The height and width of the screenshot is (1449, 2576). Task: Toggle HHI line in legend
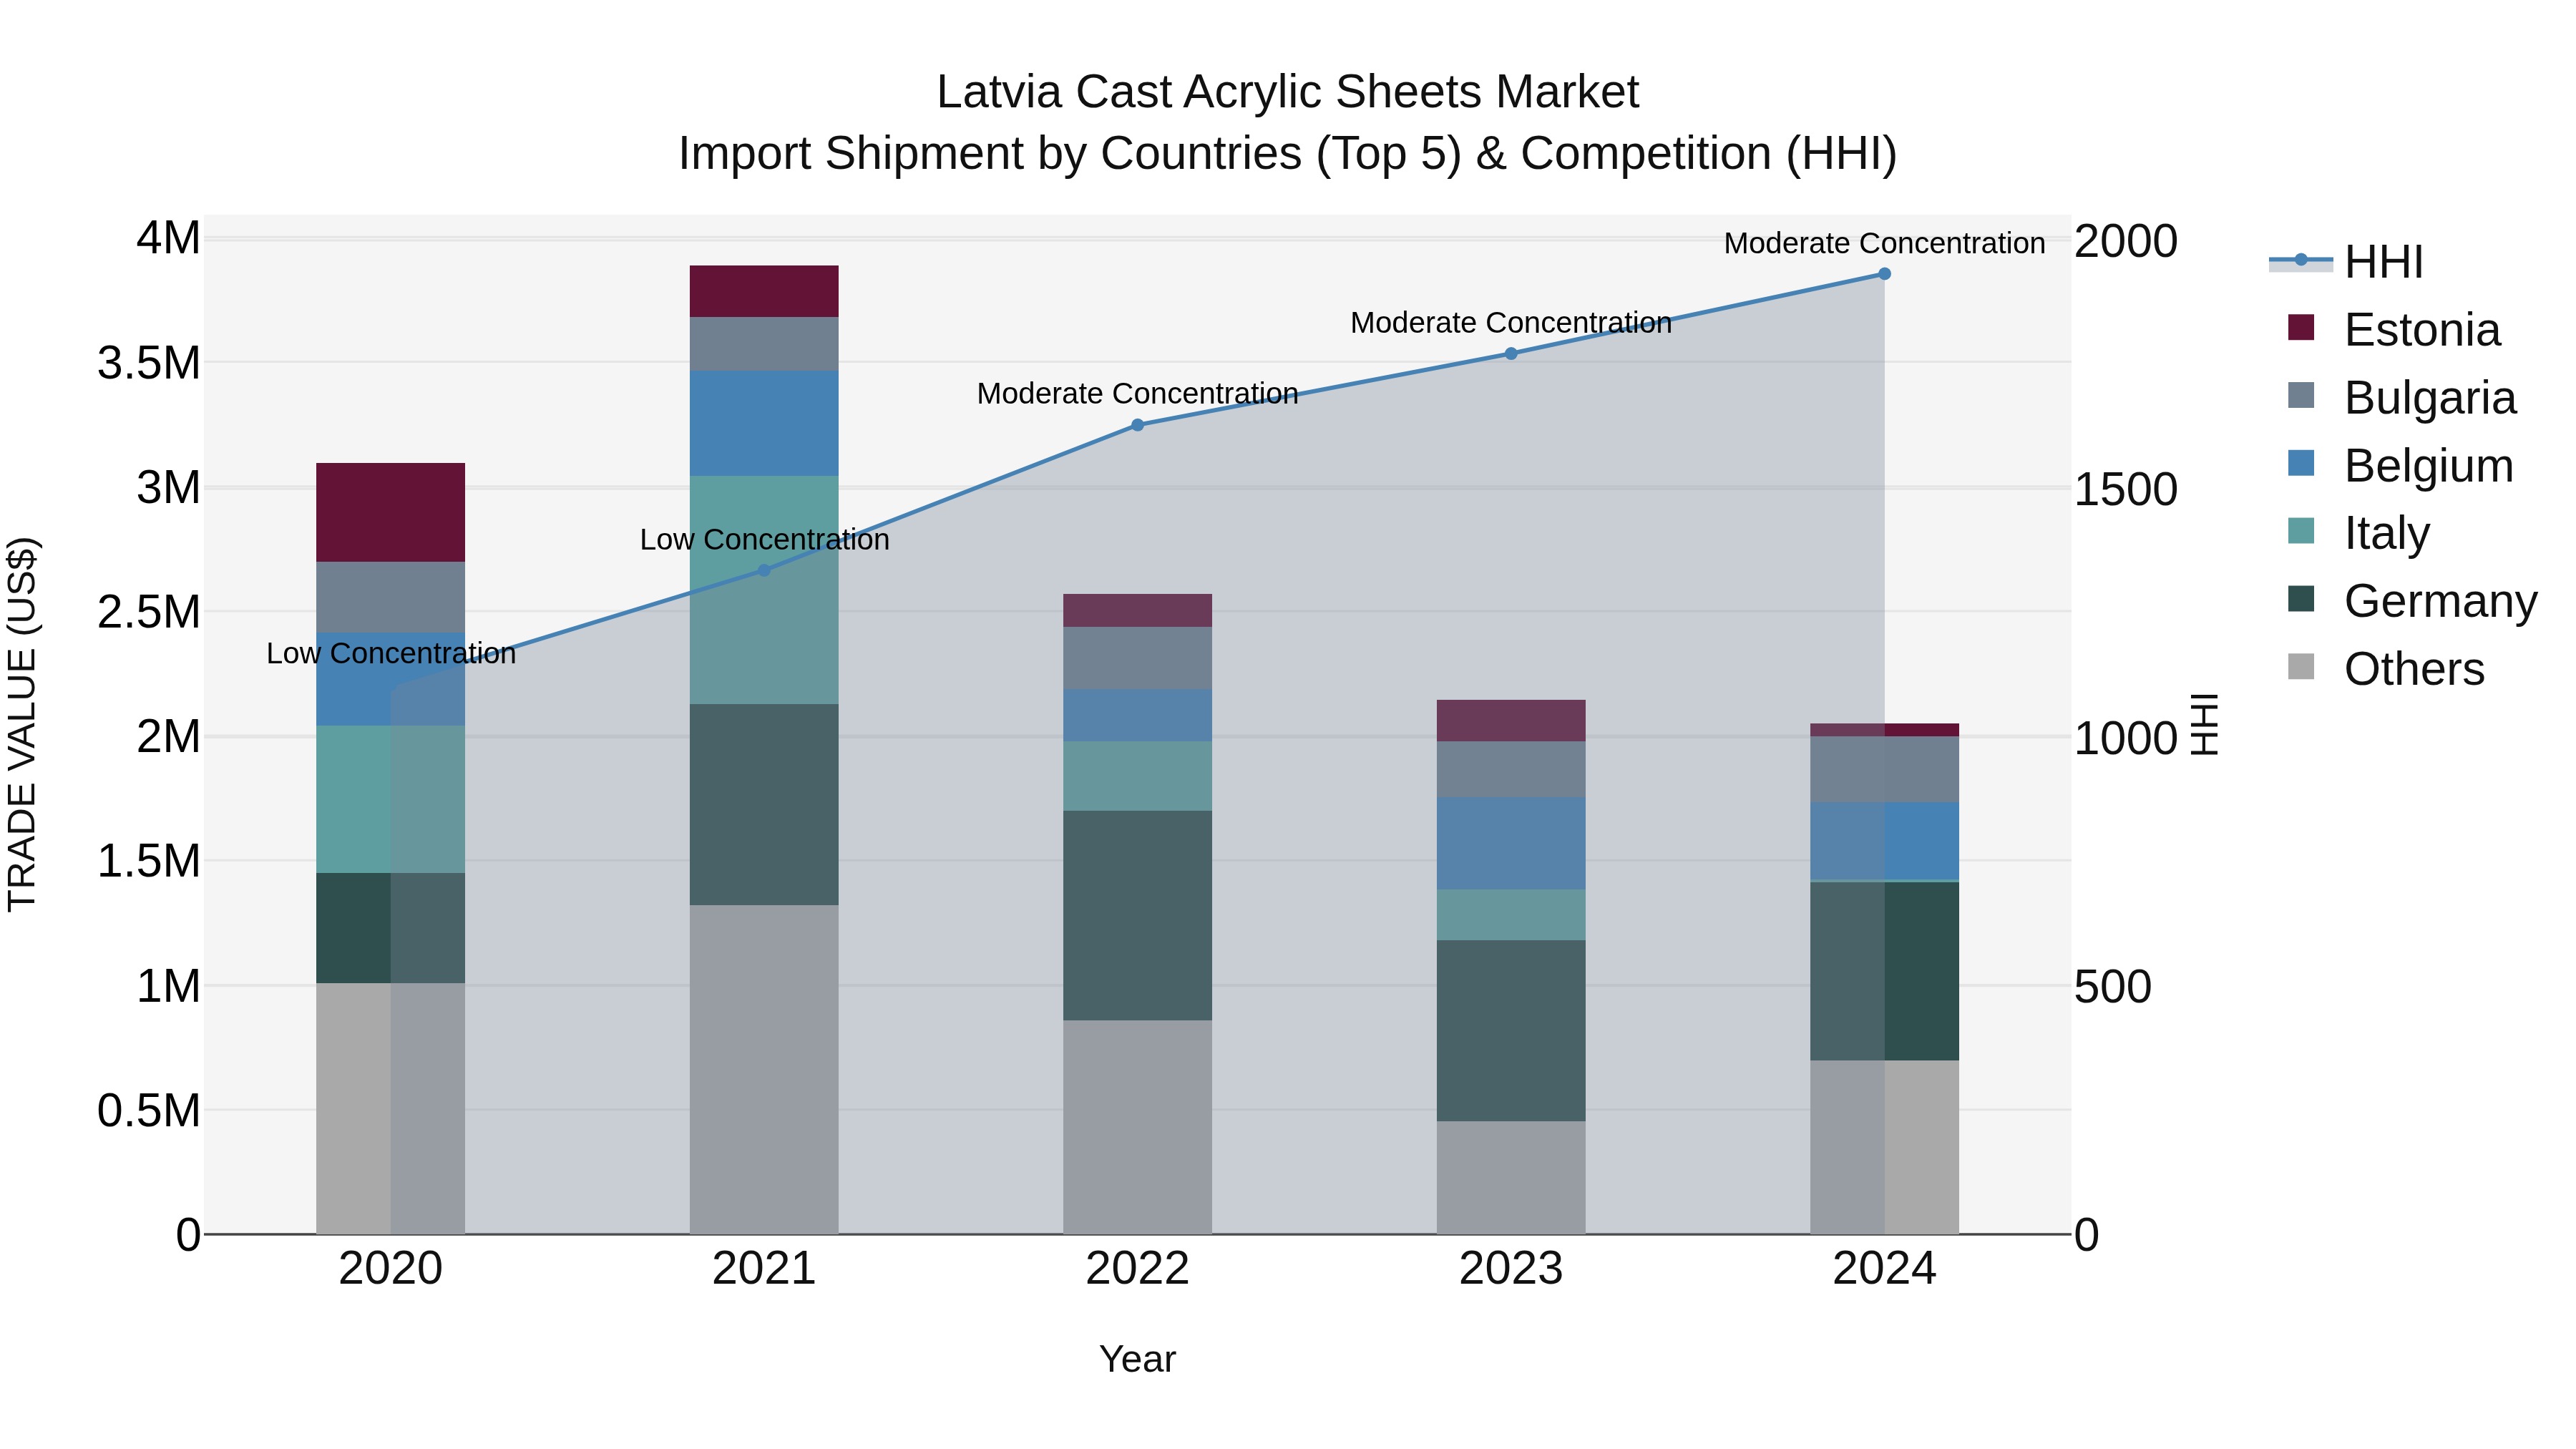click(2346, 262)
